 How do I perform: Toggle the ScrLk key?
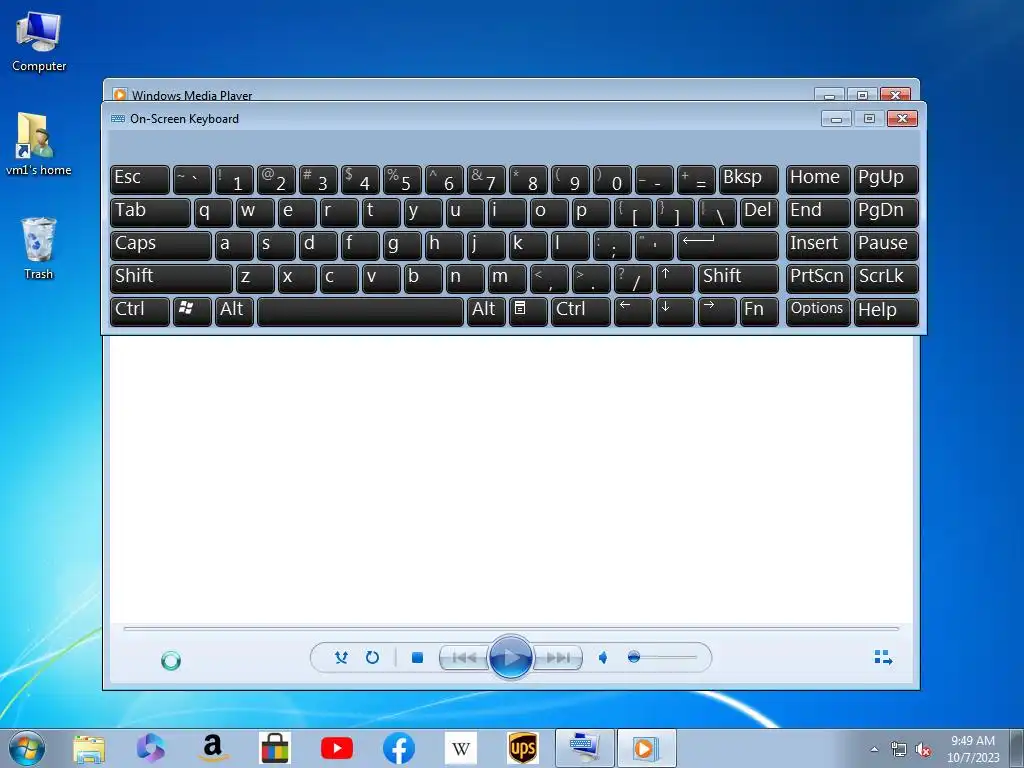tap(886, 278)
